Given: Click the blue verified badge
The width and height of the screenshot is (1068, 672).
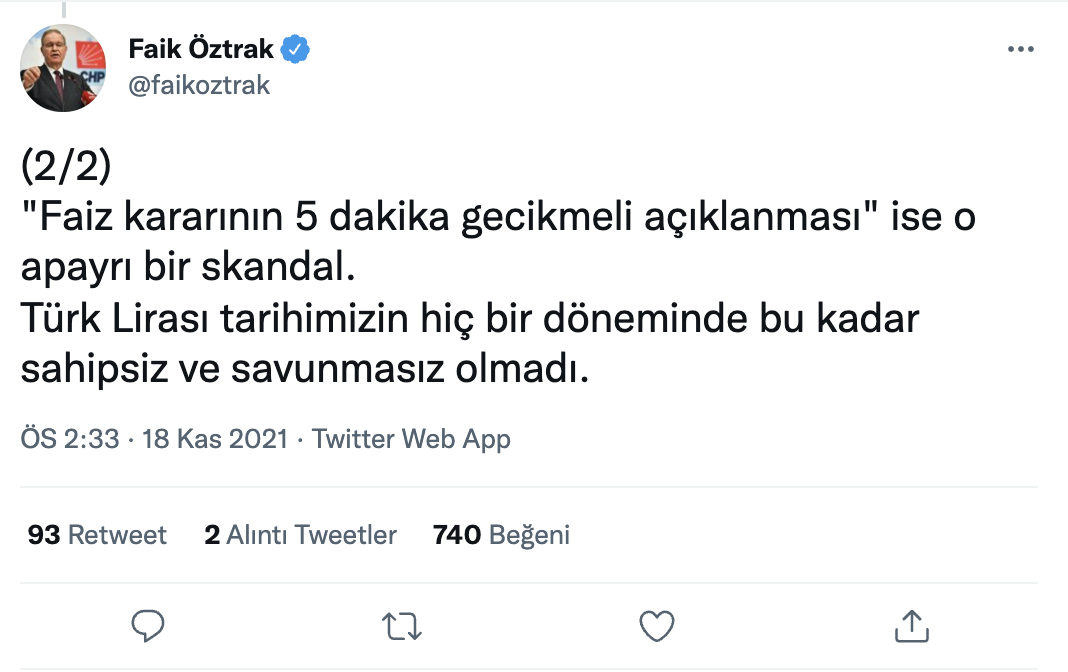Looking at the screenshot, I should click(298, 49).
